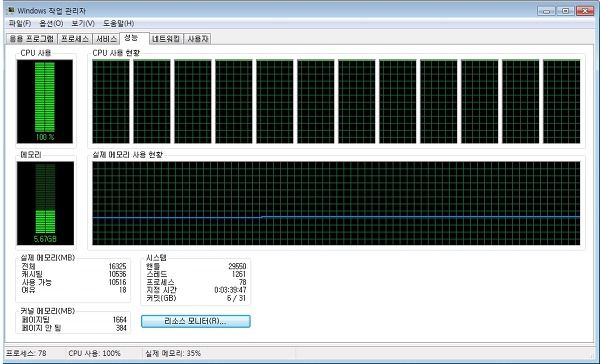This screenshot has height=364, width=600.
Task: Click the 여유 memory value 18
Action: click(x=122, y=290)
